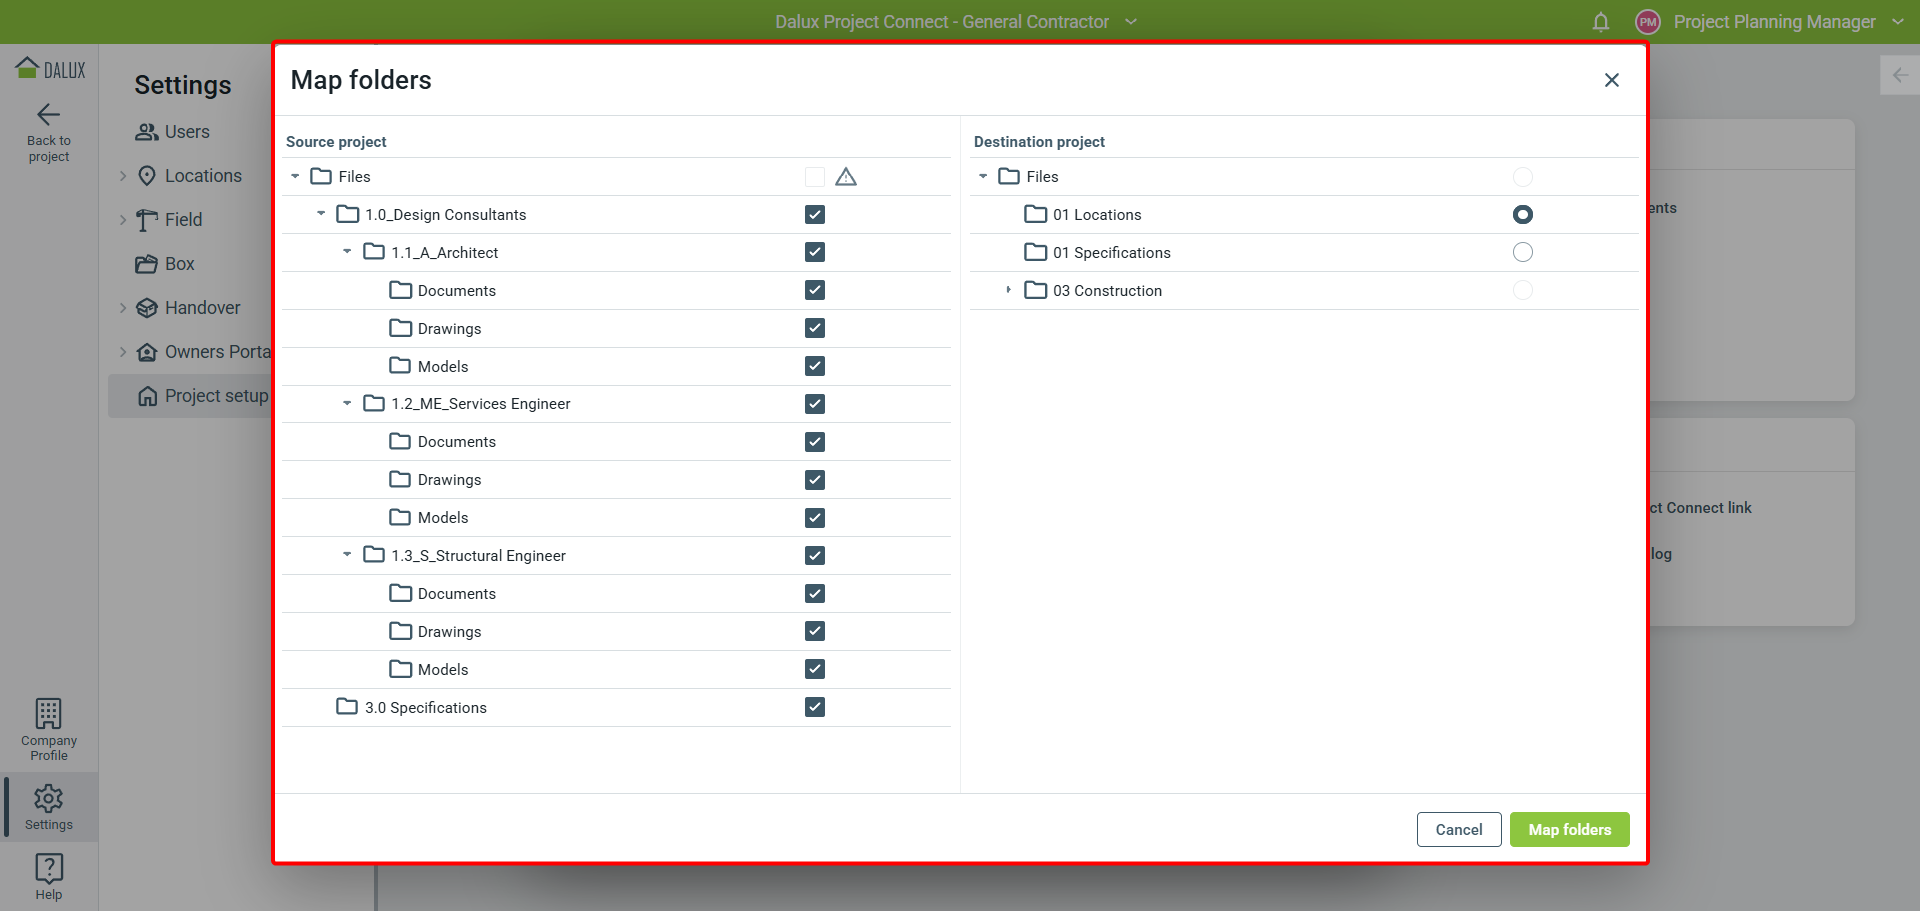Collapse the 1.3_S_Structural Engineer folder

[x=347, y=555]
